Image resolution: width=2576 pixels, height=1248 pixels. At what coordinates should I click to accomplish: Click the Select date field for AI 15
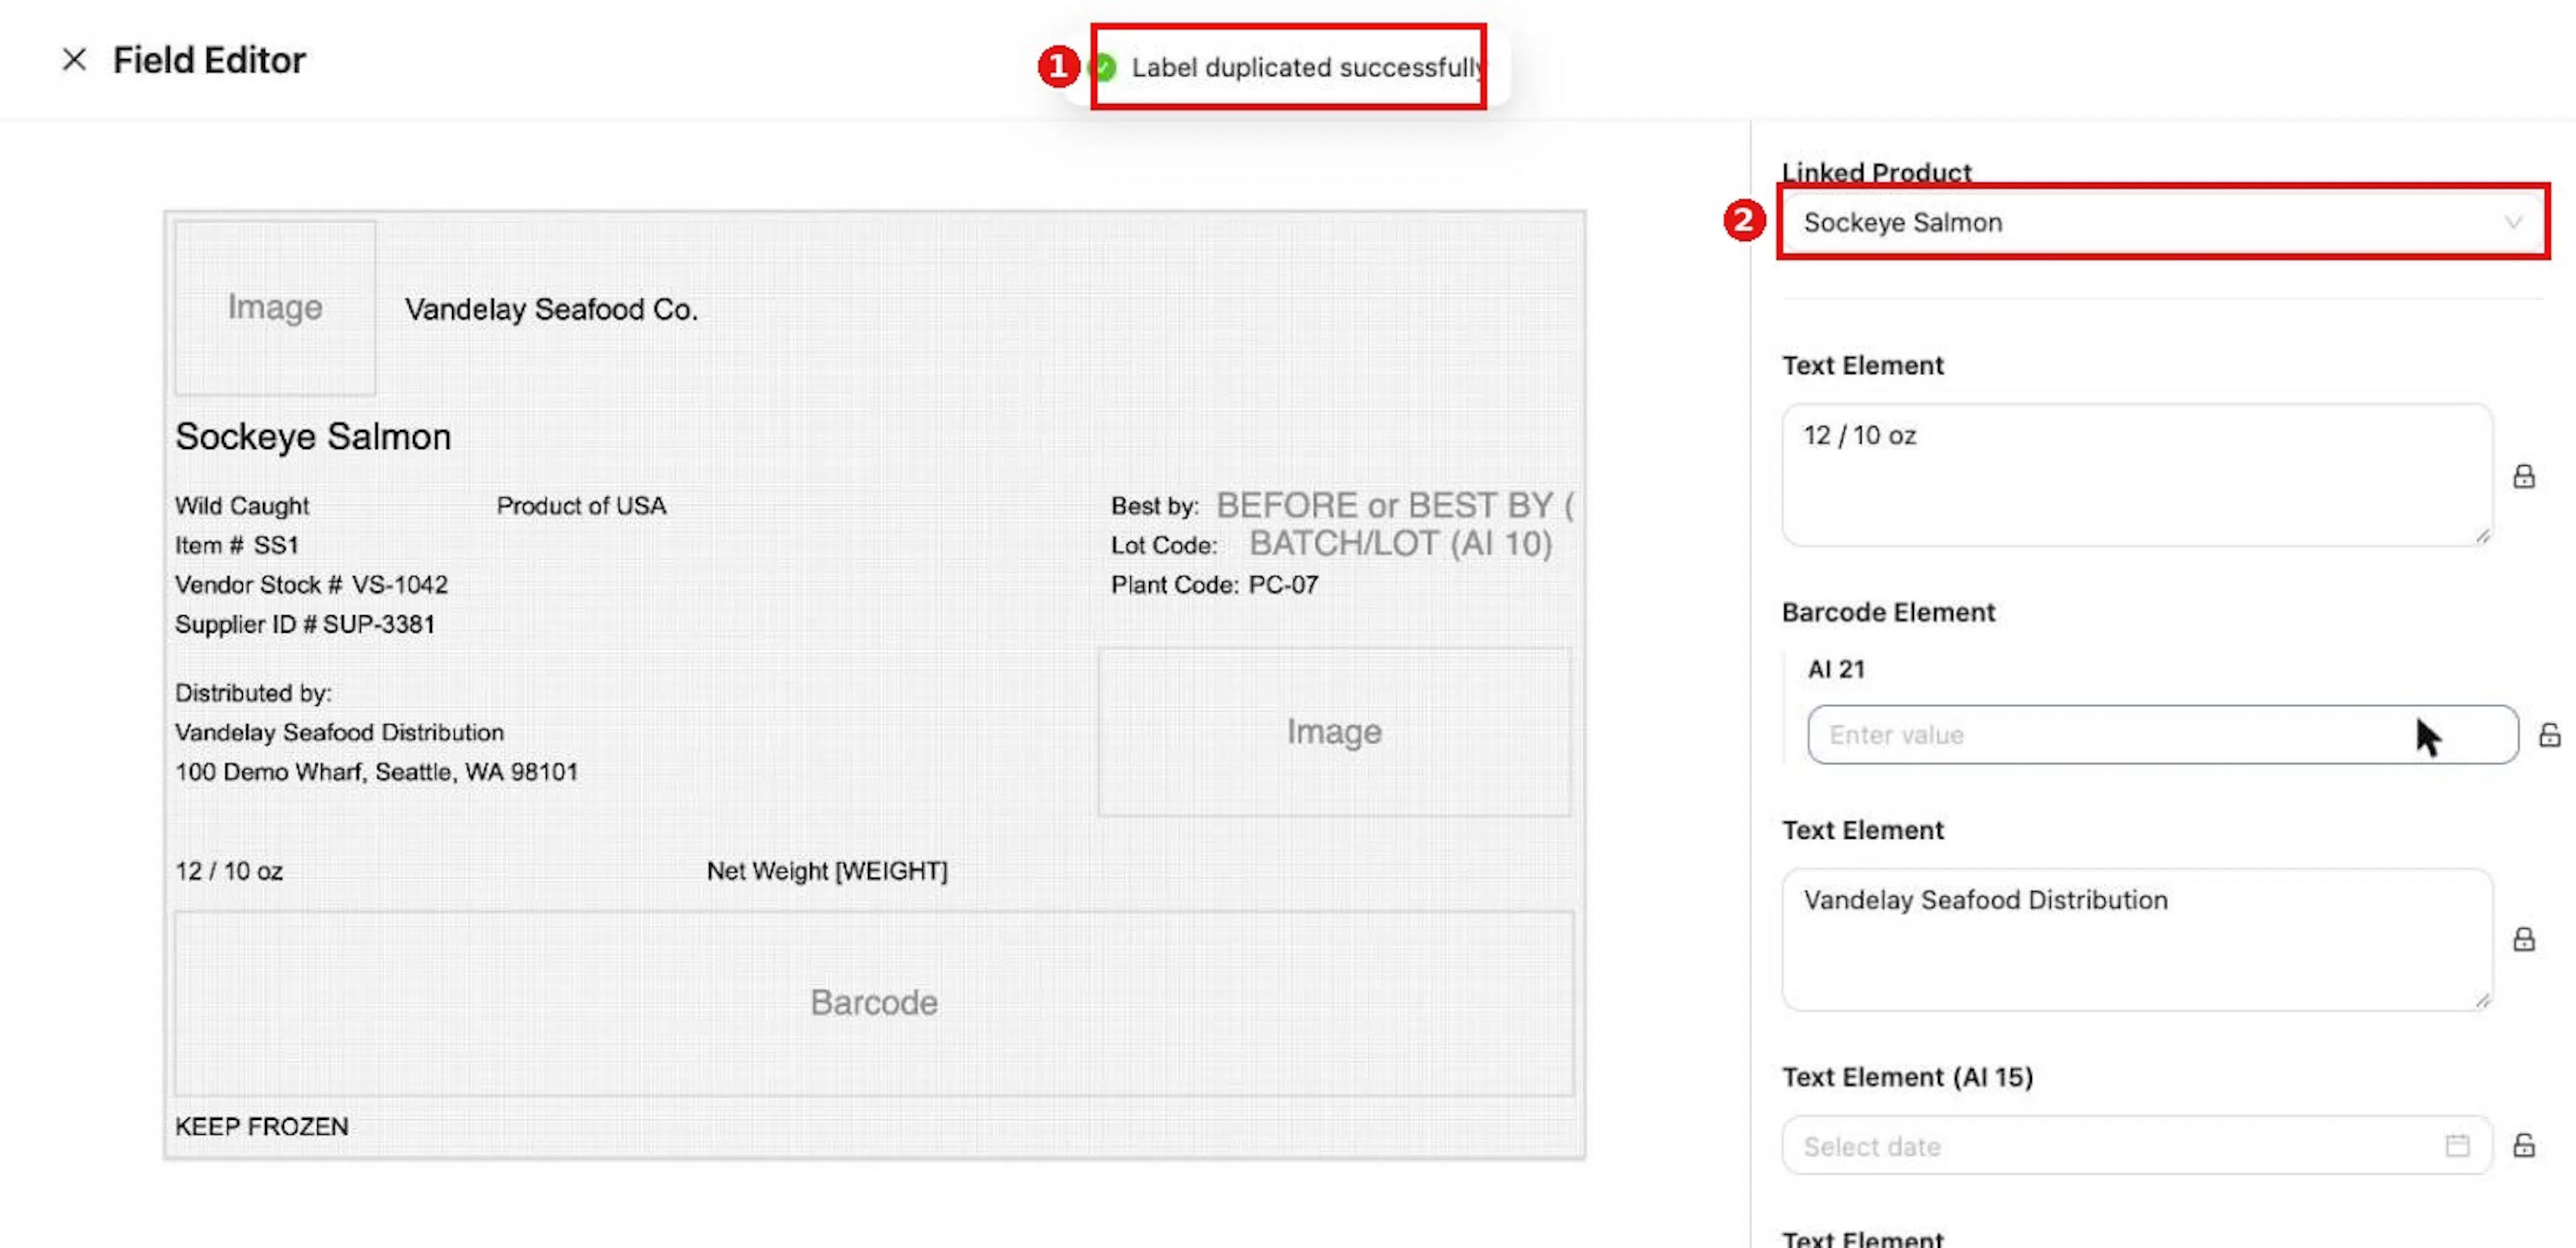[2137, 1145]
